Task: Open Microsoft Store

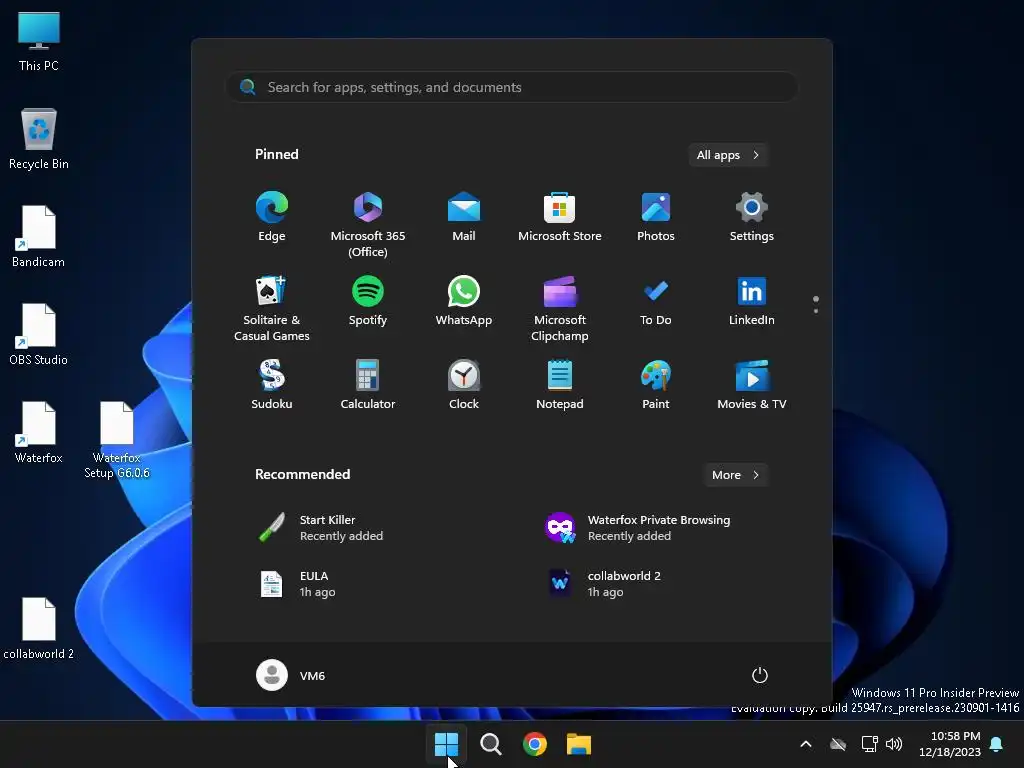Action: (x=560, y=217)
